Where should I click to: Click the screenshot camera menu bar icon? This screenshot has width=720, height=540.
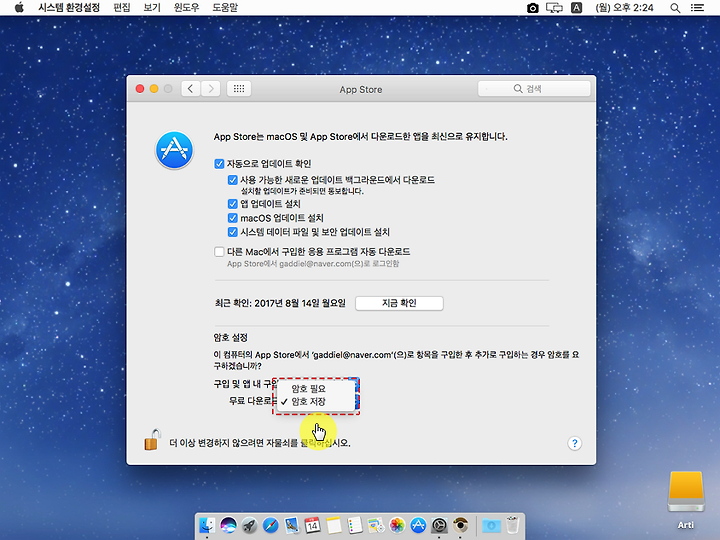533,8
